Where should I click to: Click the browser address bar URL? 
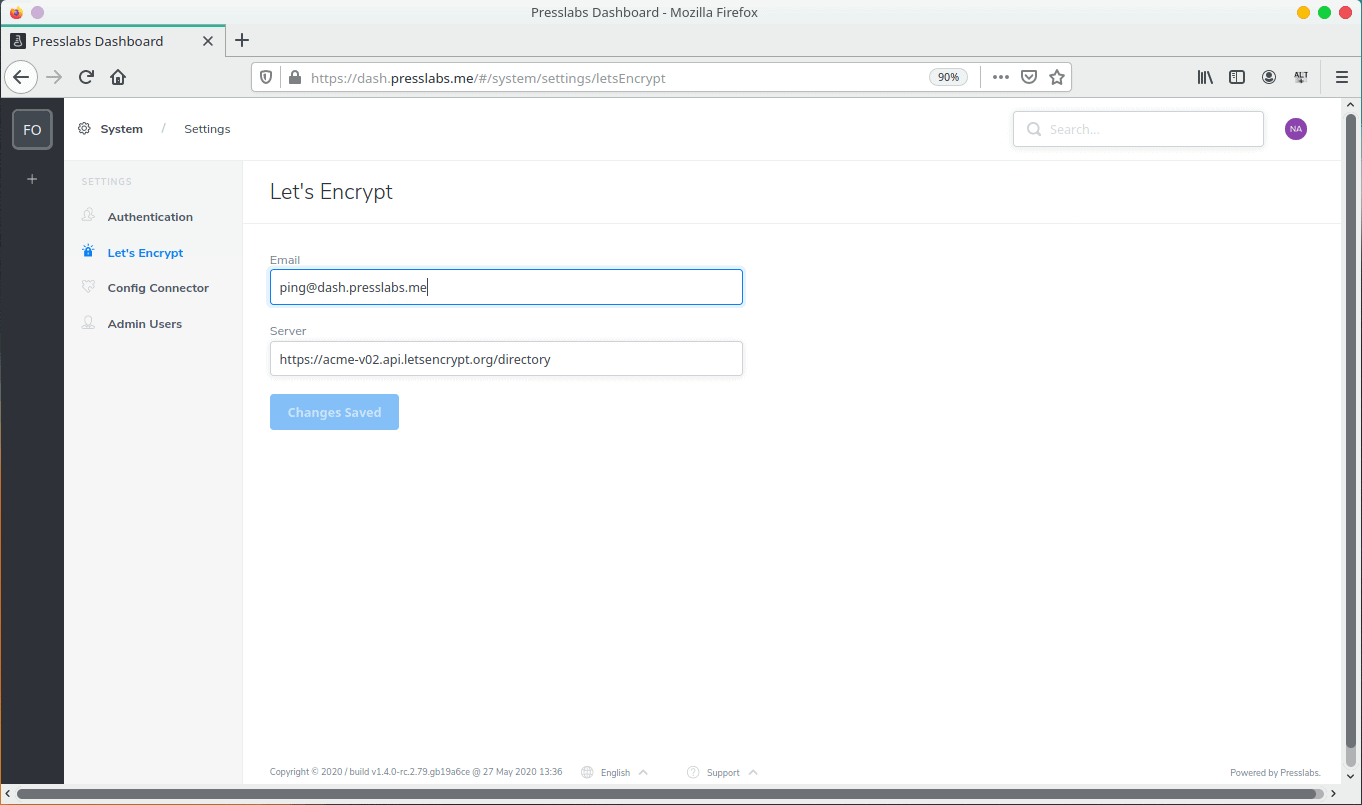[488, 77]
